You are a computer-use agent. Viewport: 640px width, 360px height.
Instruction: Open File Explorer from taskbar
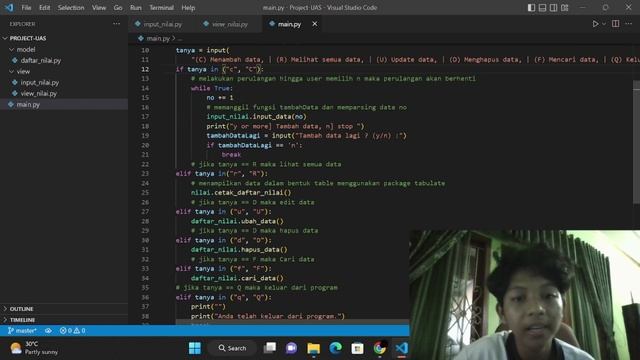tap(313, 348)
